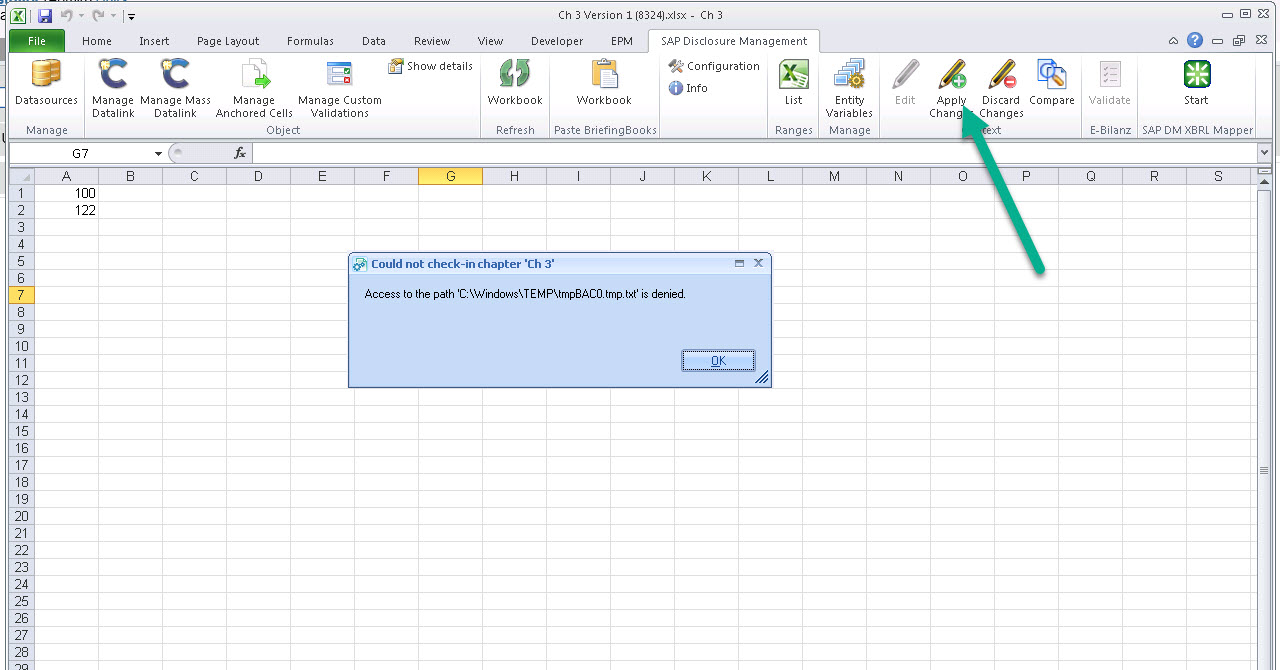This screenshot has width=1280, height=670.
Task: Click the Name Box showing G7
Action: (80, 154)
